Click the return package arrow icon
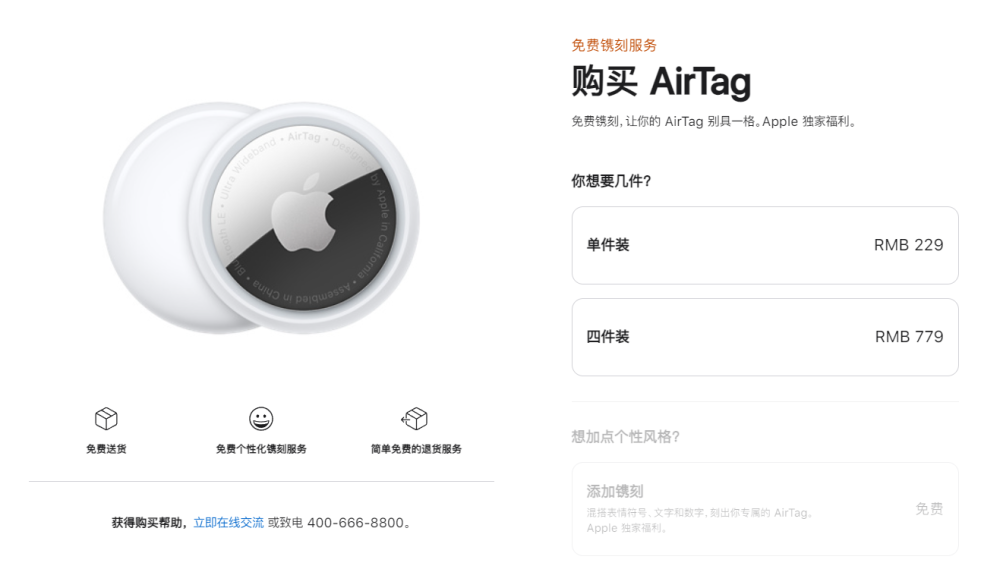 [x=415, y=419]
